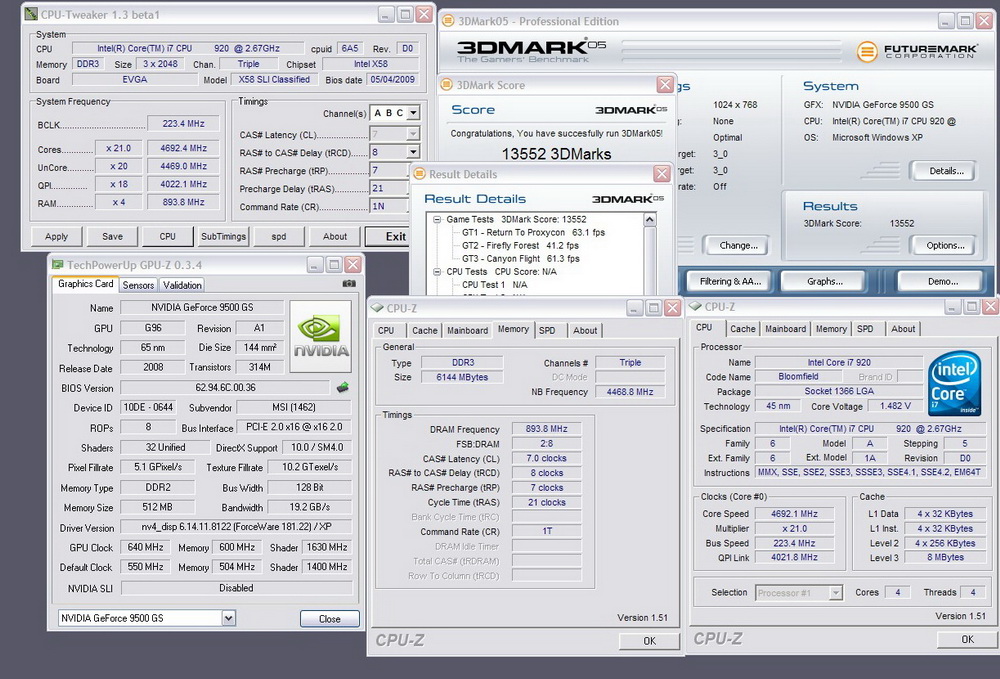
Task: Click OK in right CPU-Z window
Action: tap(967, 639)
